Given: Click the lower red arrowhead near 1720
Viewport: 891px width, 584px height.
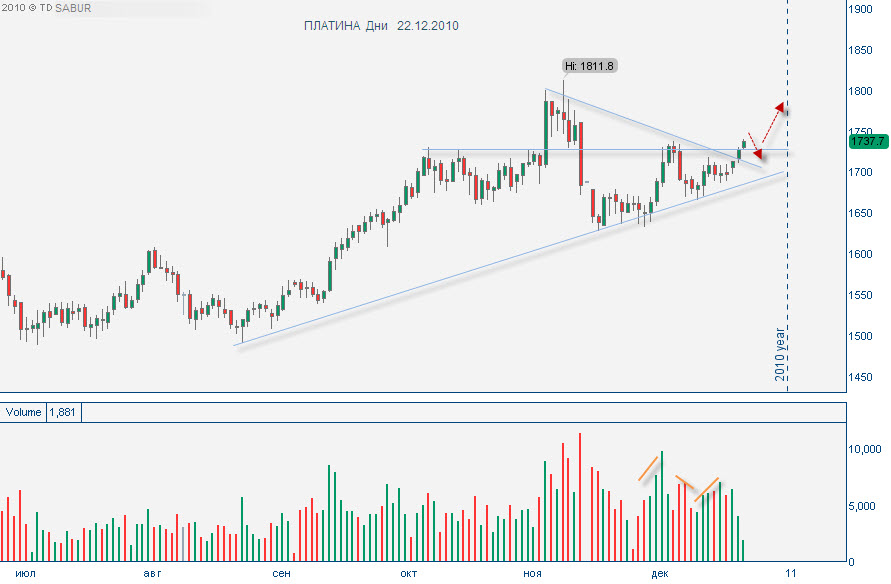Looking at the screenshot, I should (x=757, y=153).
